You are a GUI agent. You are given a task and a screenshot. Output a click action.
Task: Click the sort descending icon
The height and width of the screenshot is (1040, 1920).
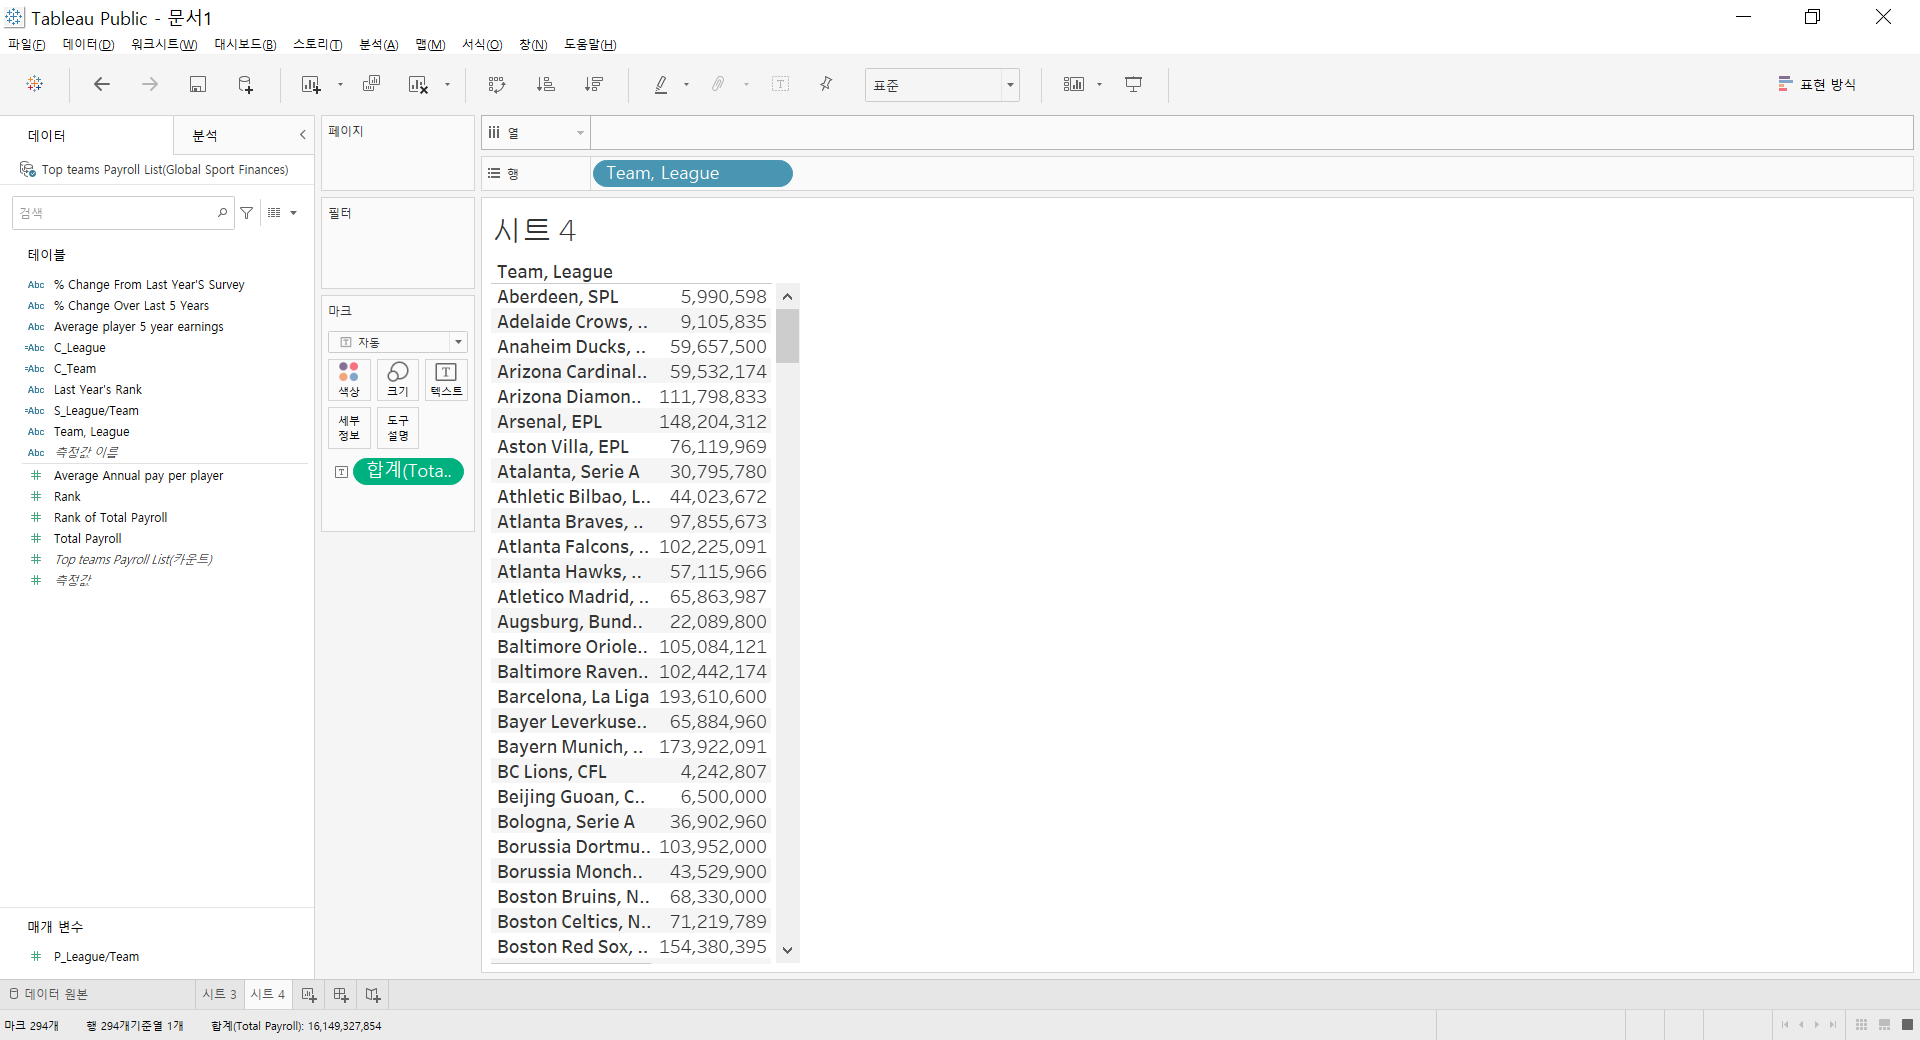pos(594,84)
